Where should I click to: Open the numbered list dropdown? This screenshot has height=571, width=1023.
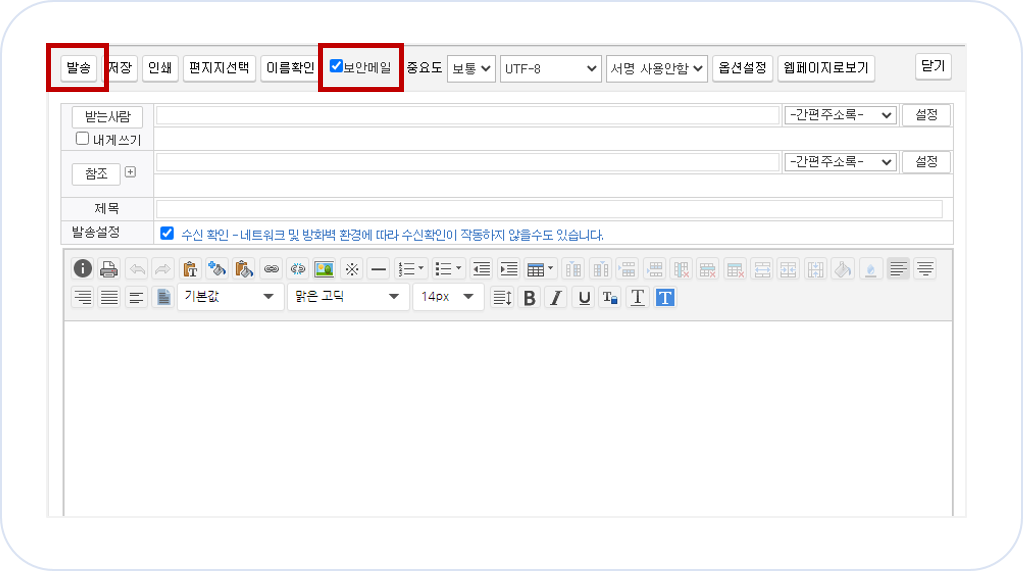411,269
